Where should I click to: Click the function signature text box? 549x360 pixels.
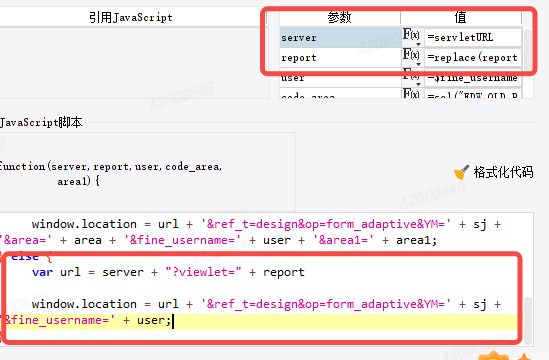(x=147, y=172)
